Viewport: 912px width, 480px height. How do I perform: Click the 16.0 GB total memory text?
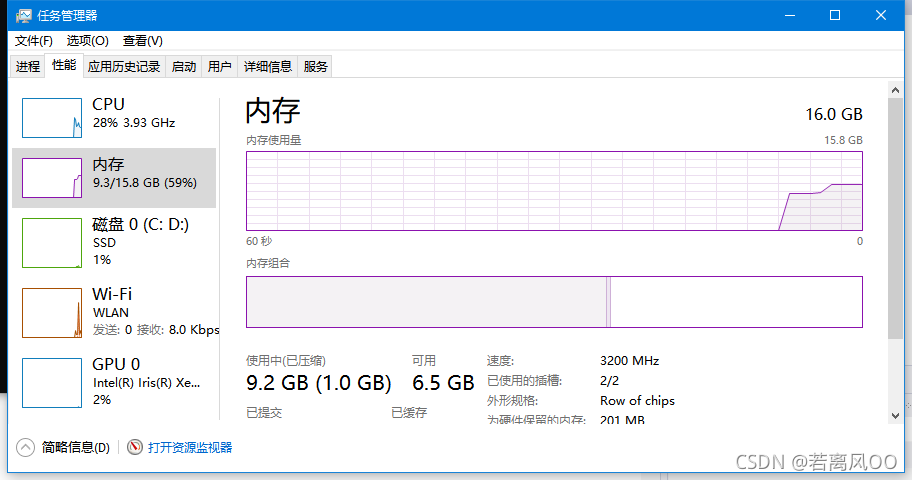point(833,115)
